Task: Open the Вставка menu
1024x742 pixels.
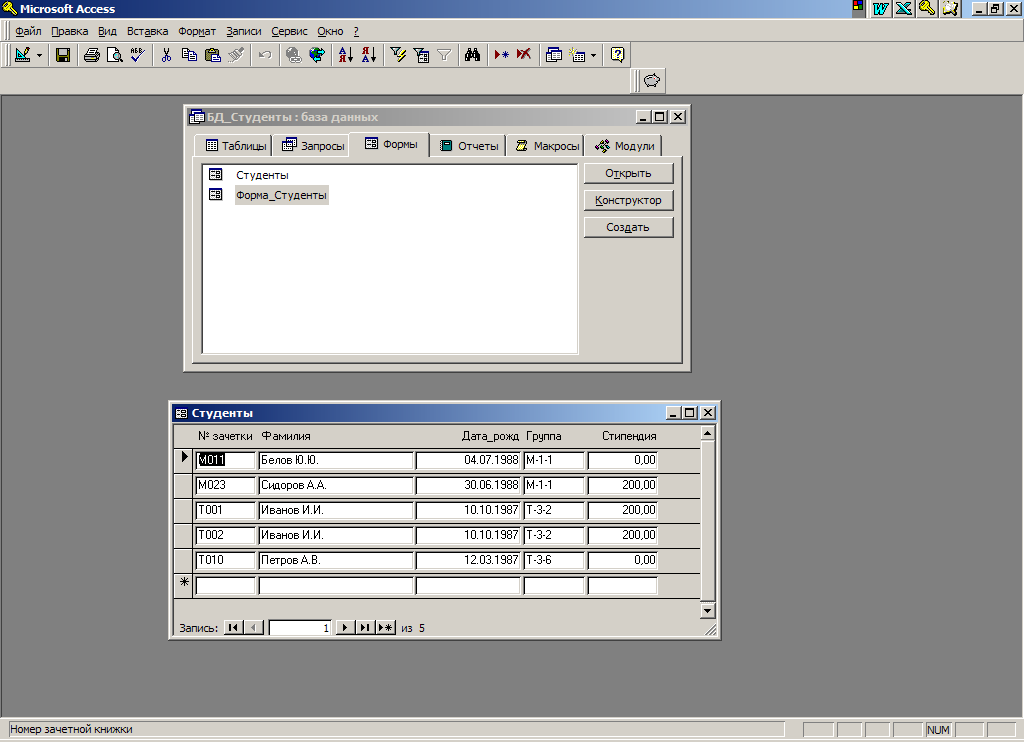Action: click(x=147, y=31)
